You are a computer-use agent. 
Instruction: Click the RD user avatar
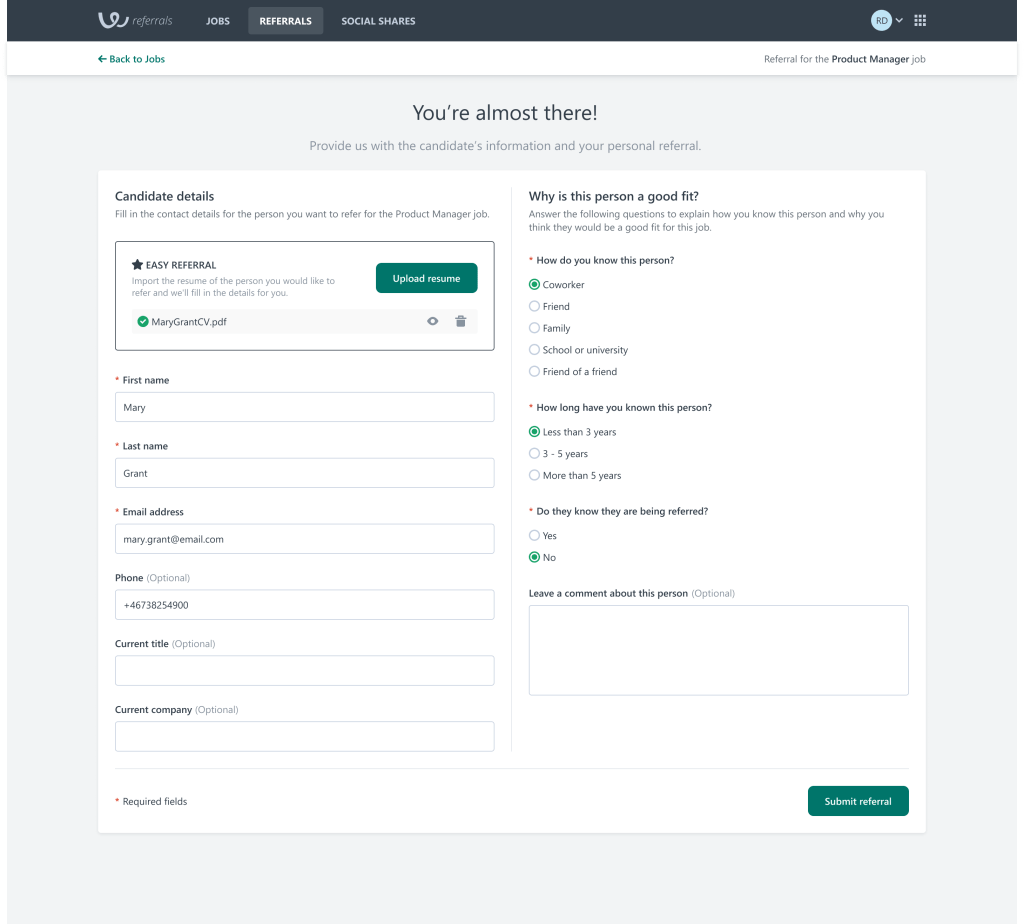[881, 20]
